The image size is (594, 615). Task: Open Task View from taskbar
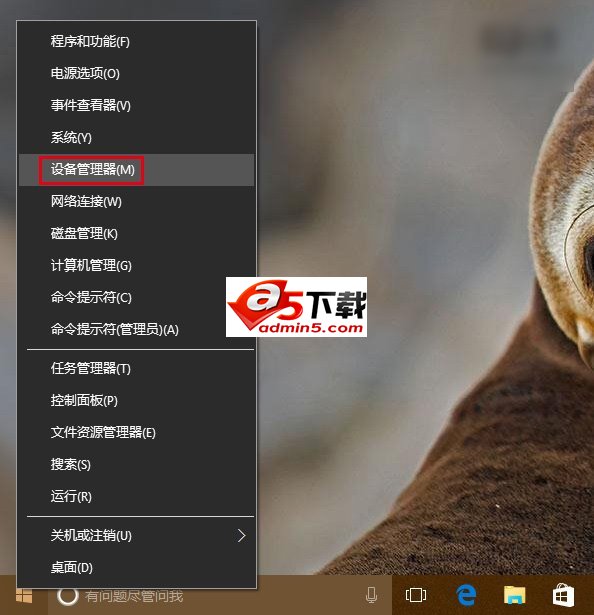[x=416, y=595]
